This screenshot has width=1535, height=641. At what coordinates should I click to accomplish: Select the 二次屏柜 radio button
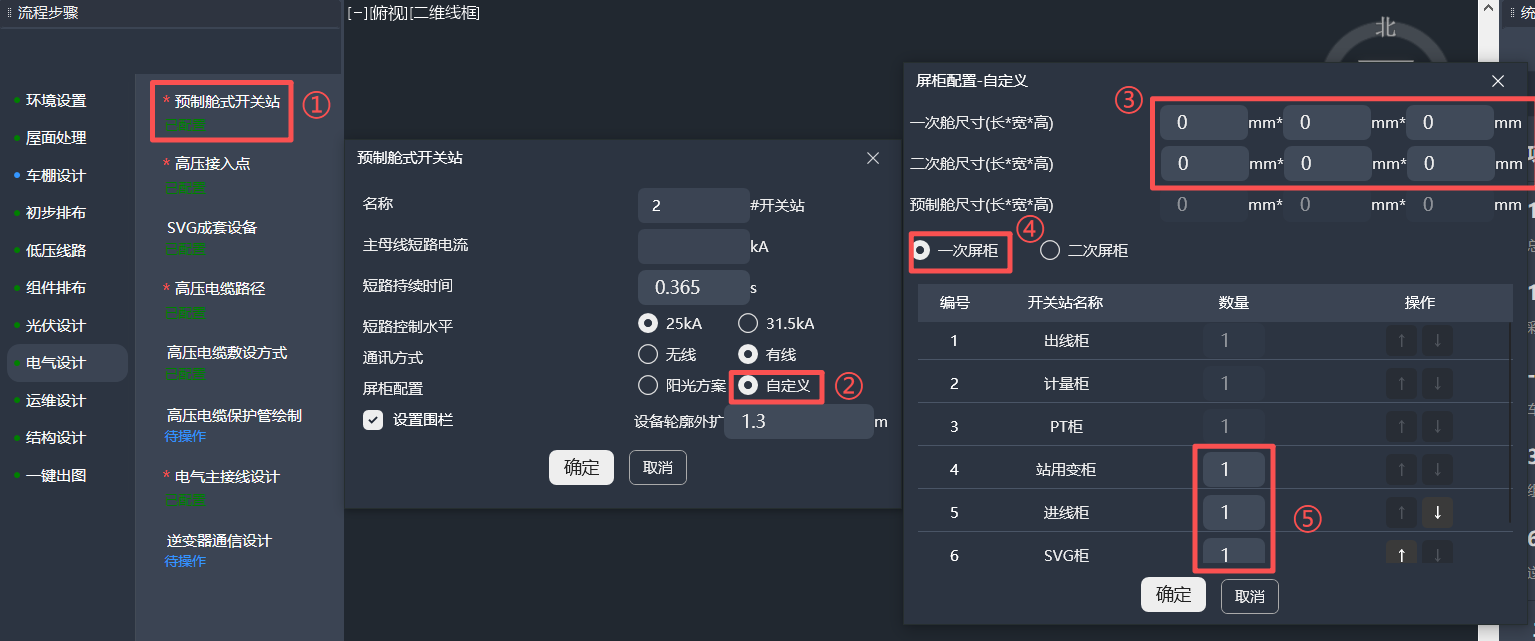click(x=1050, y=251)
